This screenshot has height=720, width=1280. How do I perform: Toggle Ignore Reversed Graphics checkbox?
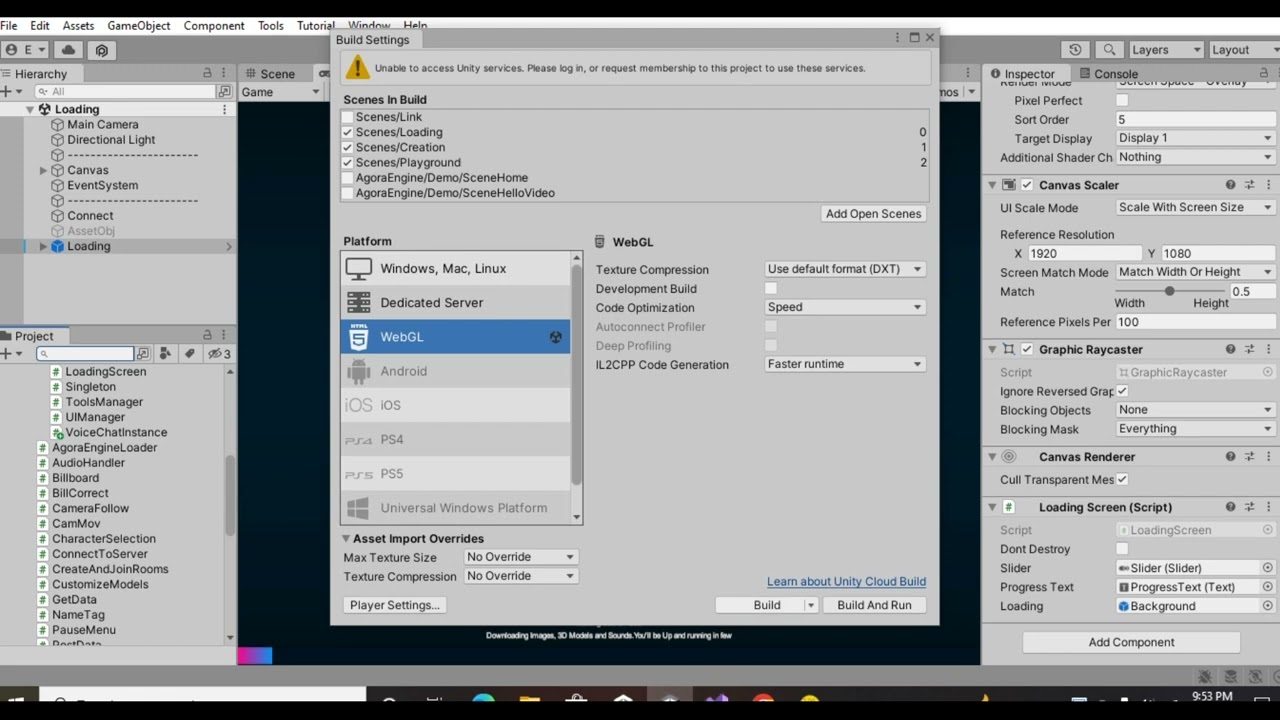(x=1122, y=391)
